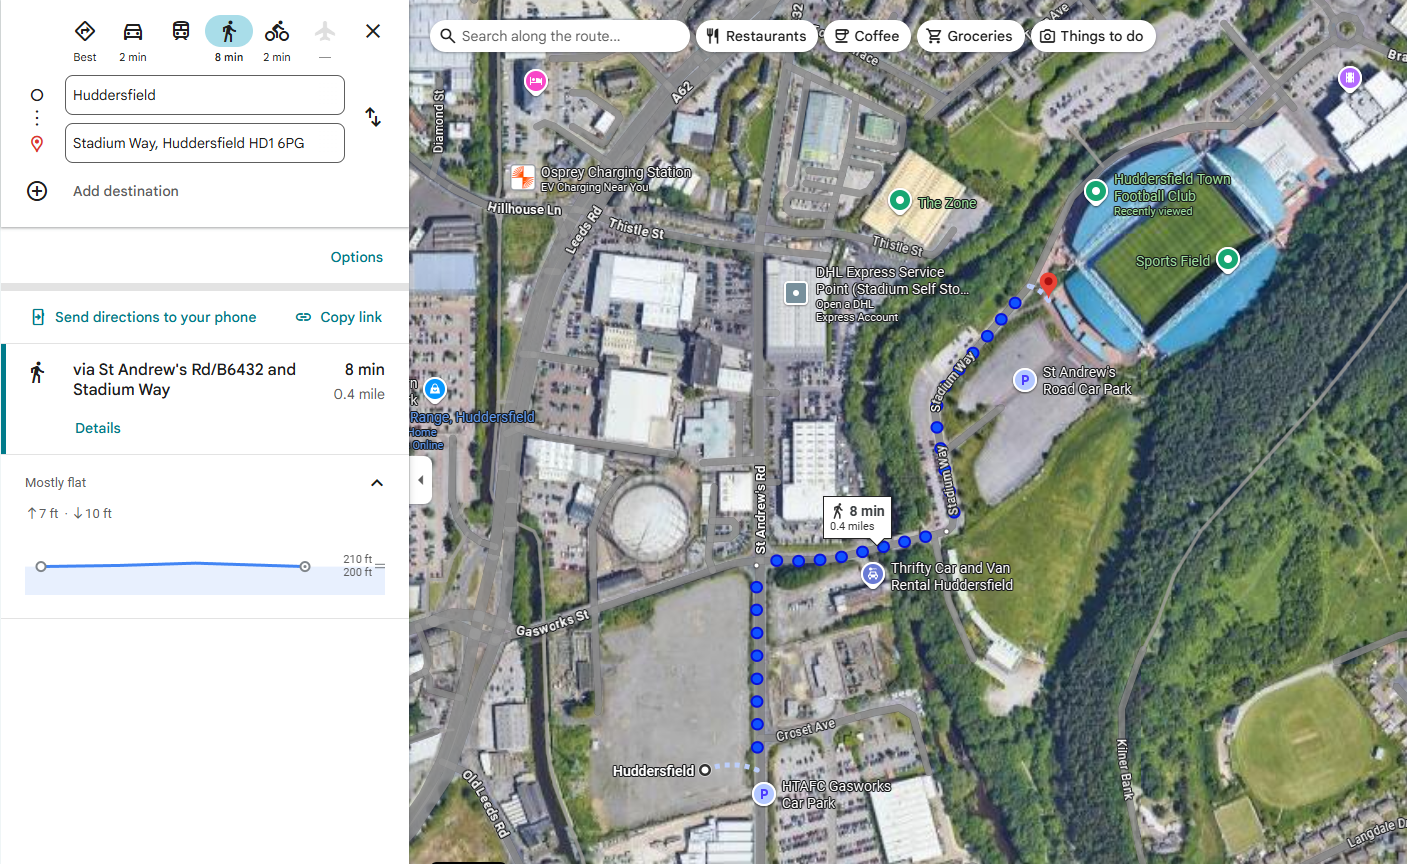Edit the Huddersfield starting point field
Viewport: 1407px width, 864px height.
(x=205, y=95)
